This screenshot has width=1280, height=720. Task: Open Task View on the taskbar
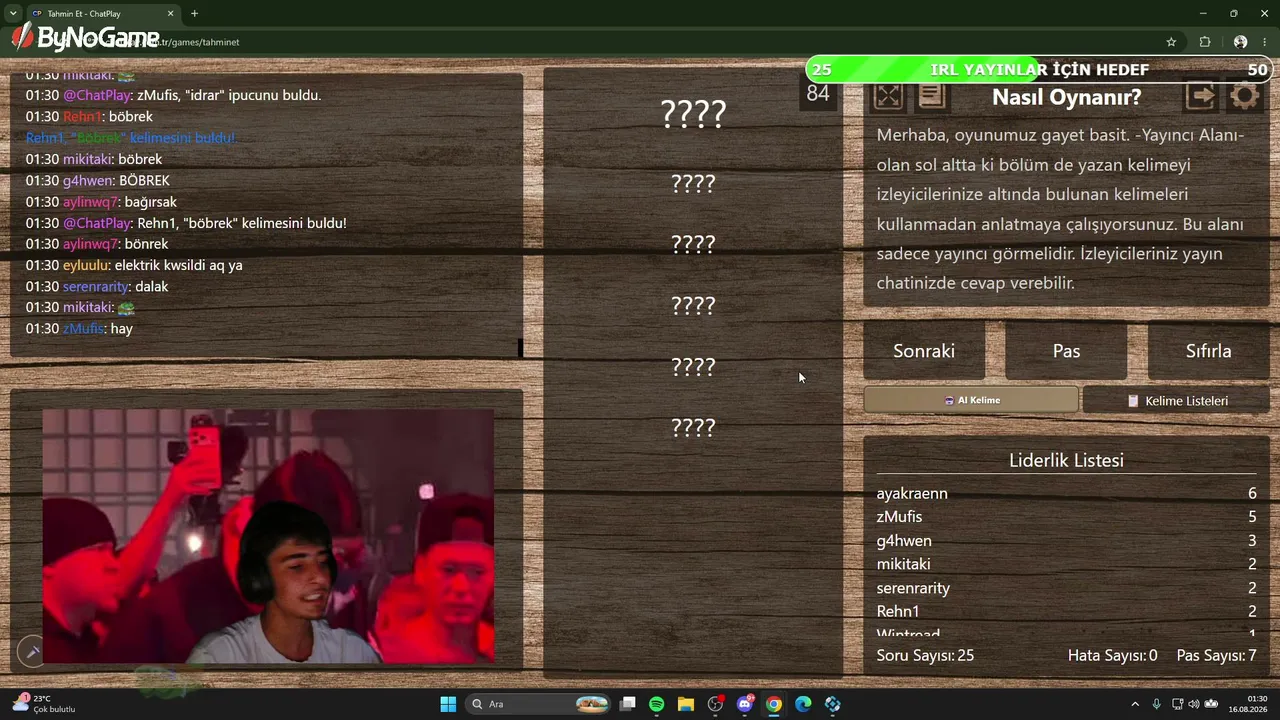(627, 704)
